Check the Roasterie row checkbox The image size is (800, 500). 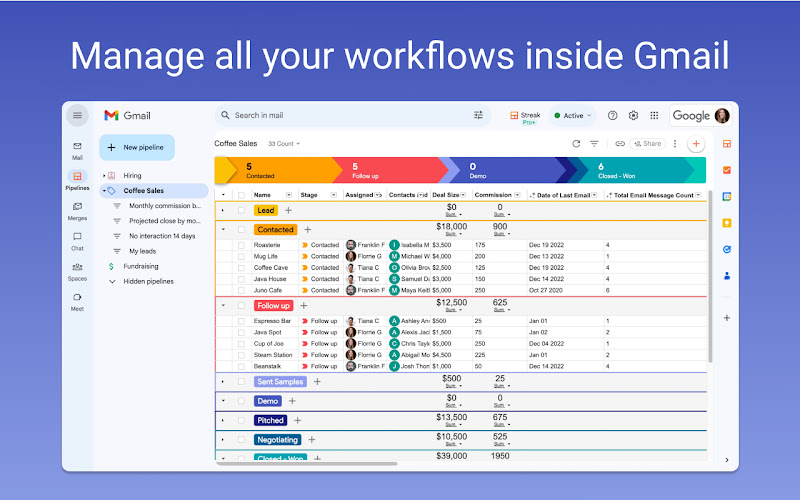(x=241, y=245)
